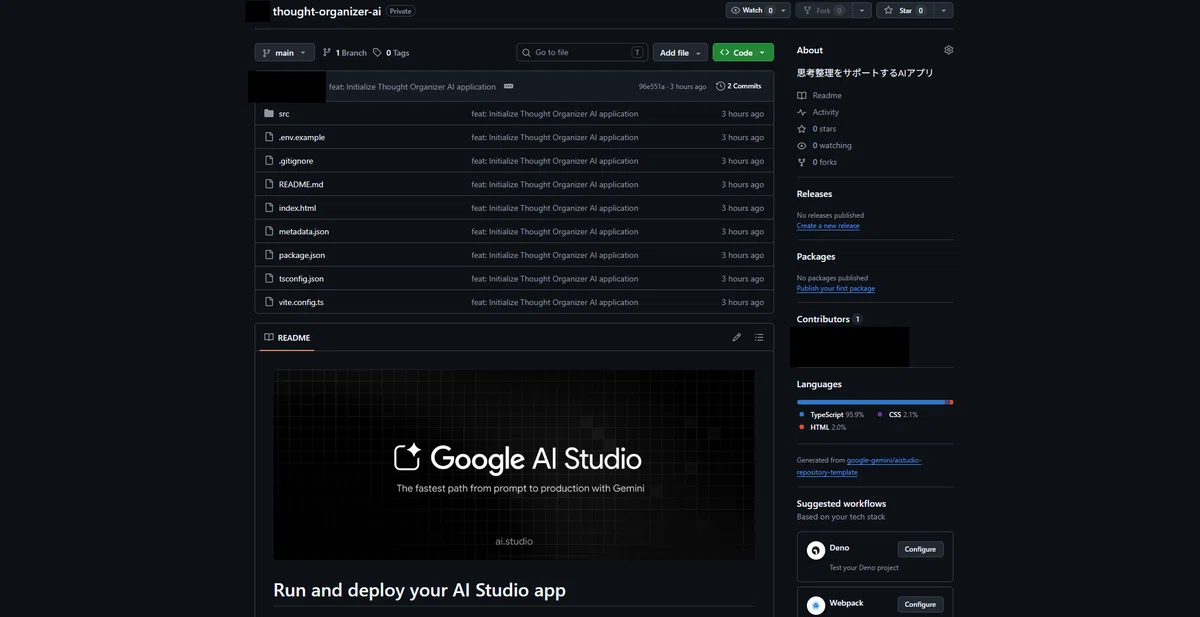This screenshot has height=617, width=1200.
Task: Click the Webpack logo in Suggested workflows
Action: click(816, 605)
